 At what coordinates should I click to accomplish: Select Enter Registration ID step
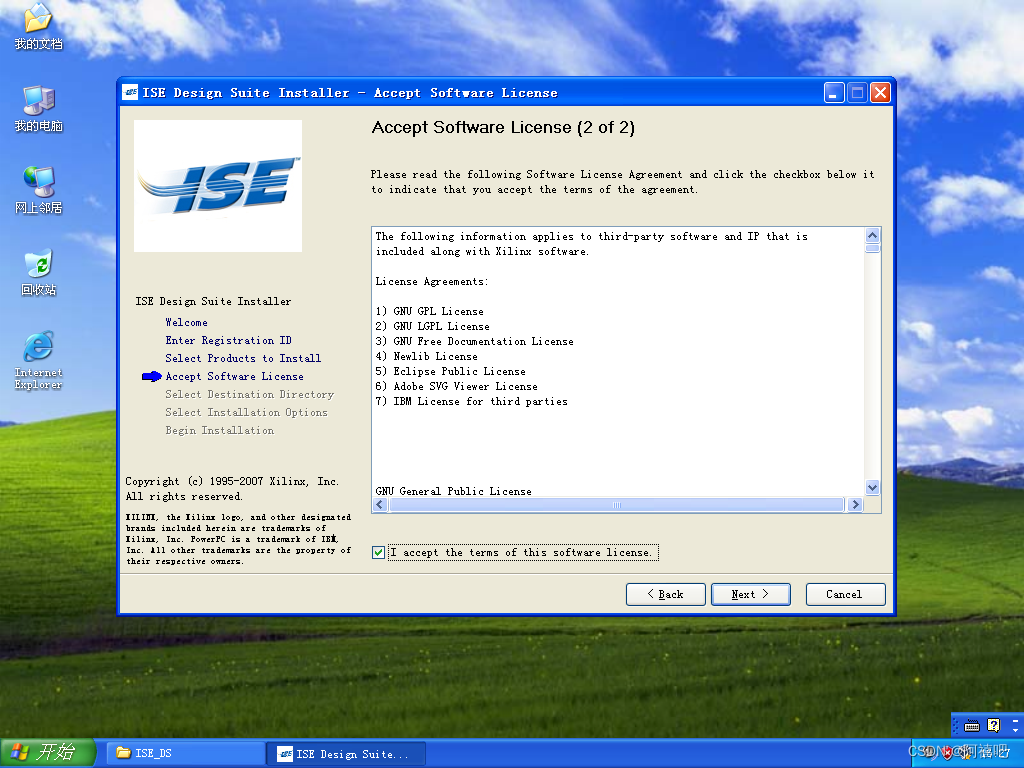(229, 341)
